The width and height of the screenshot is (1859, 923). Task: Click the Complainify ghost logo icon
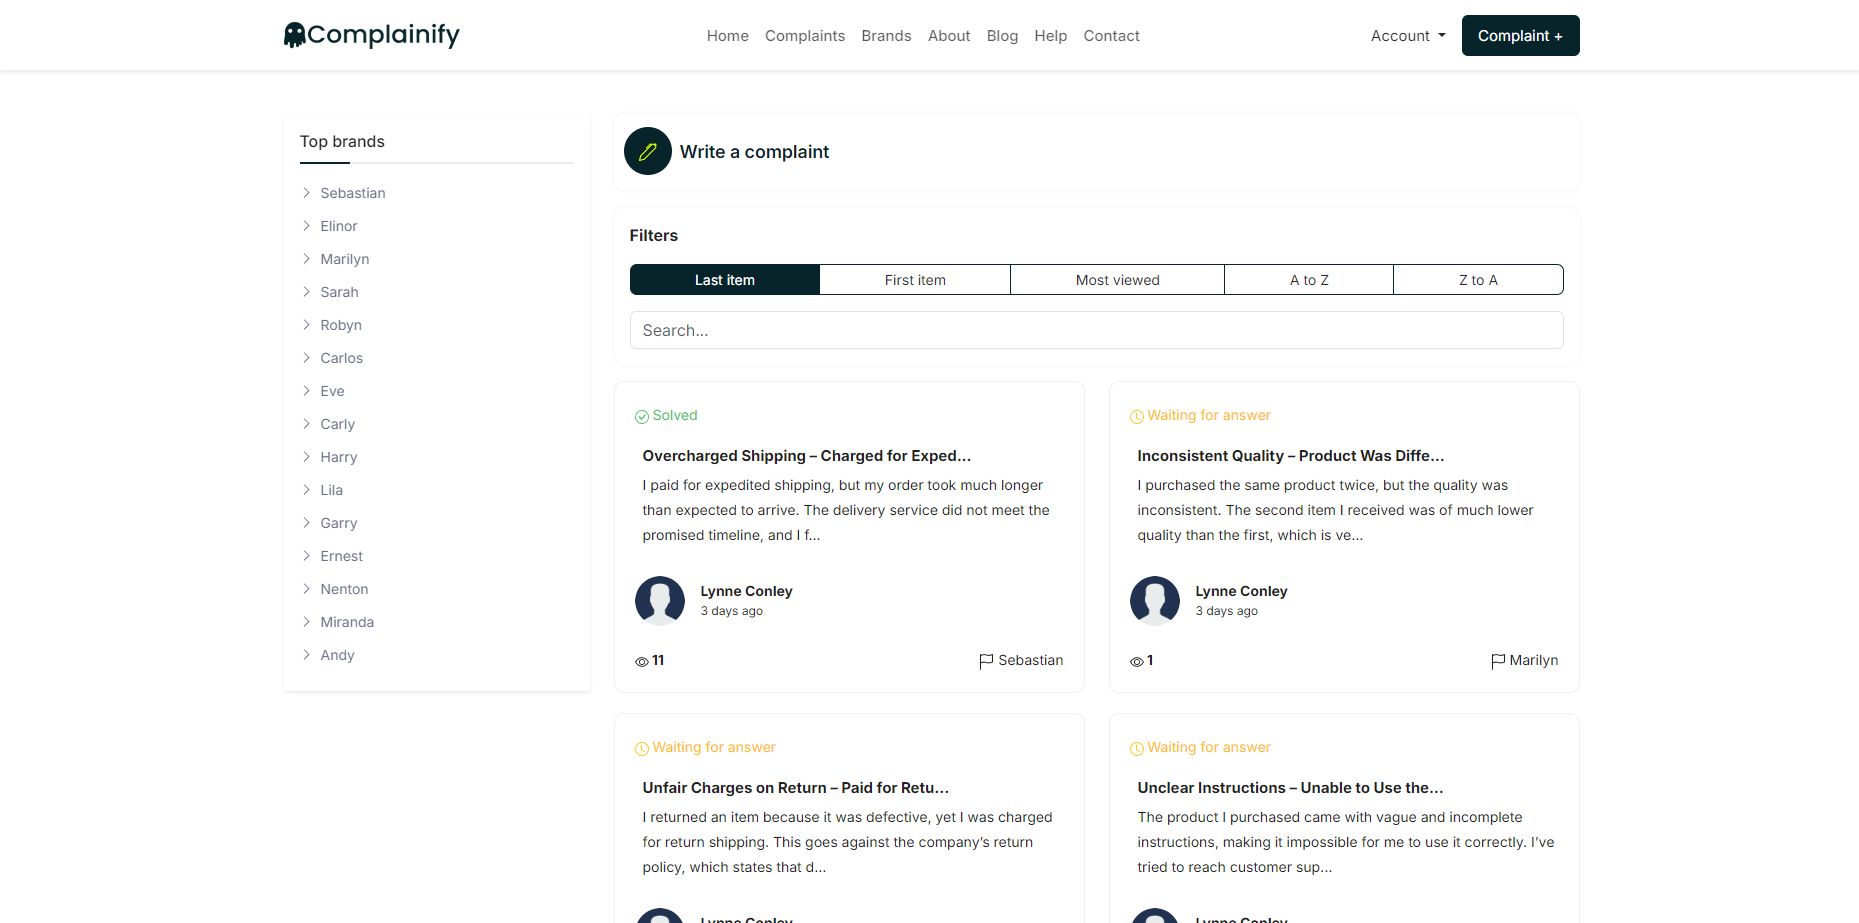294,36
